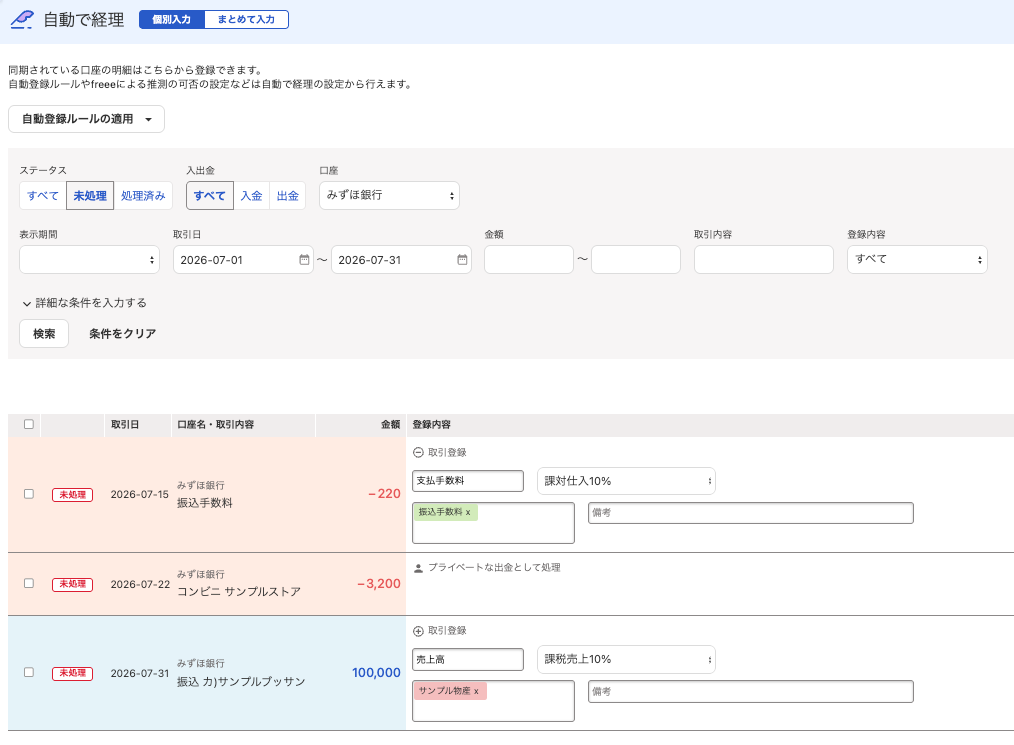The height and width of the screenshot is (745, 1014).
Task: Click 取引登録 label in 振込手数料 row
Action: point(447,453)
